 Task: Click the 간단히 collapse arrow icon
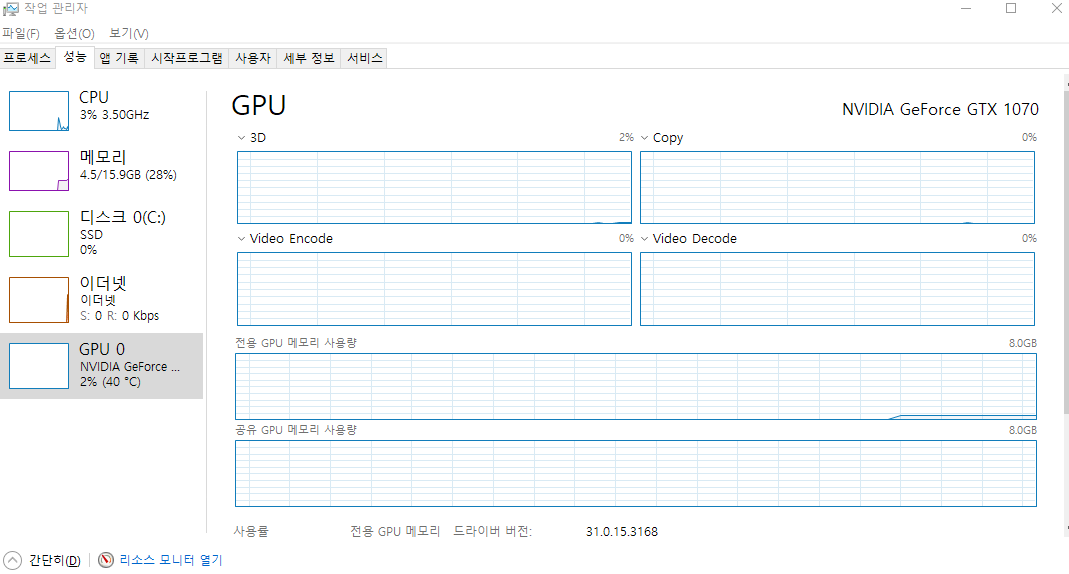(x=12, y=560)
